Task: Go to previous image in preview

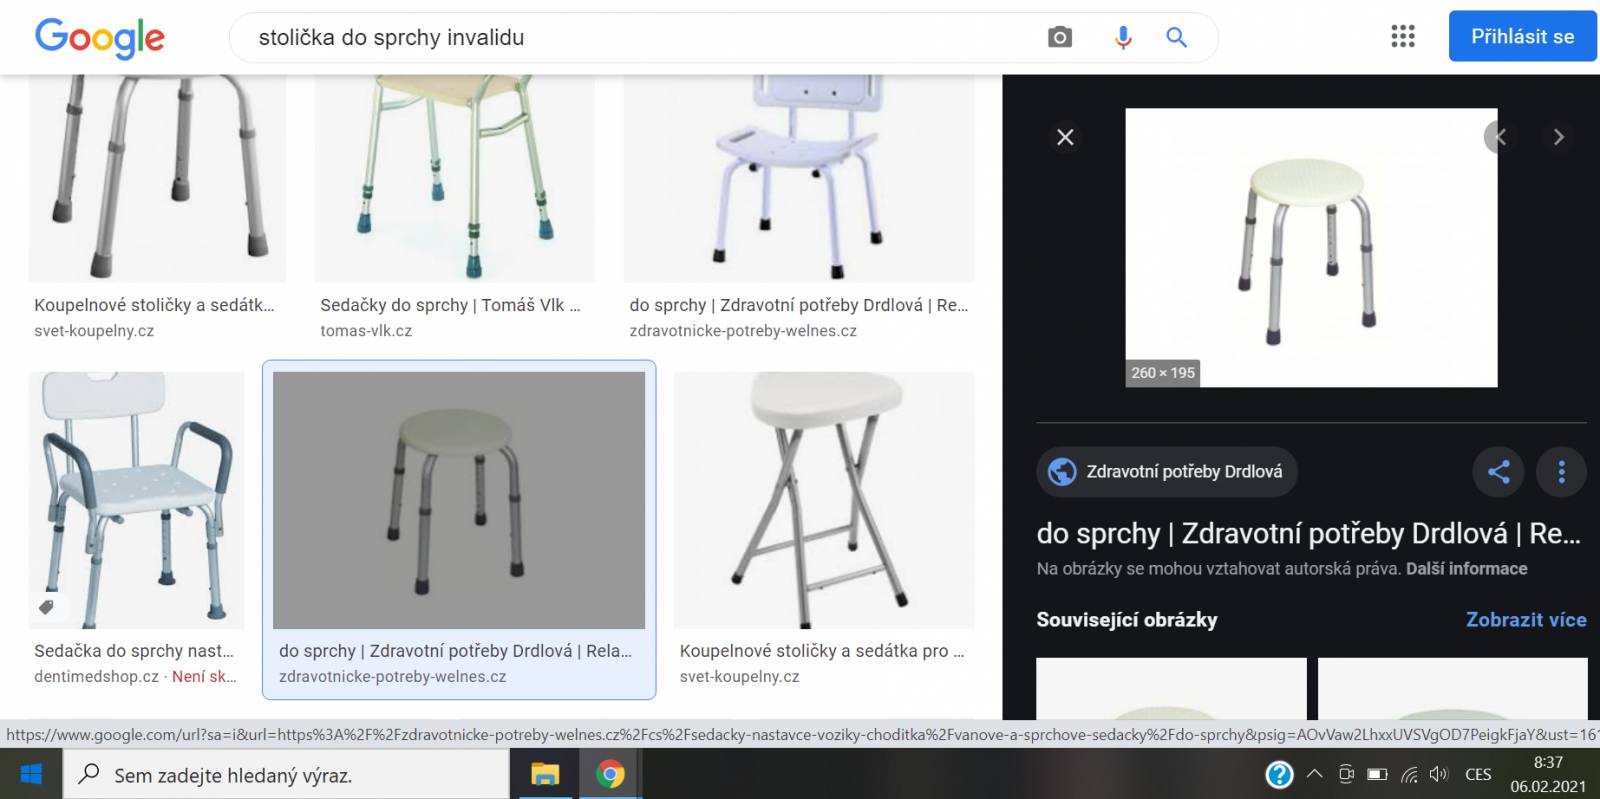Action: click(x=1500, y=137)
